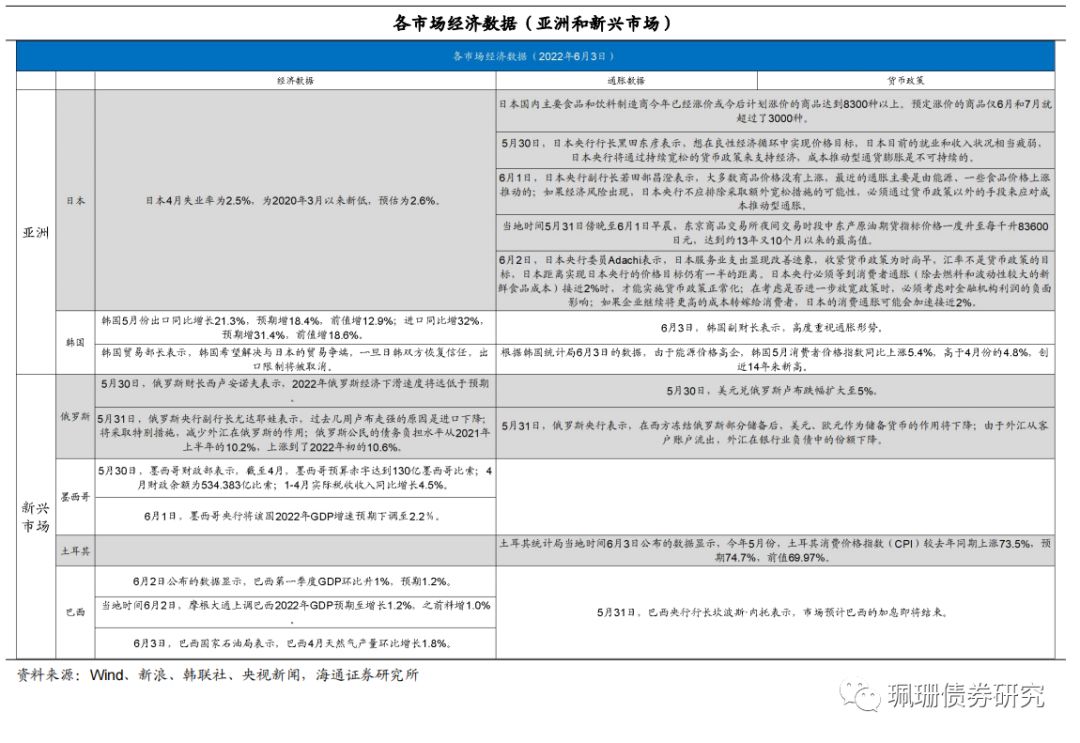Click the 通胀数据 column header

(626, 81)
